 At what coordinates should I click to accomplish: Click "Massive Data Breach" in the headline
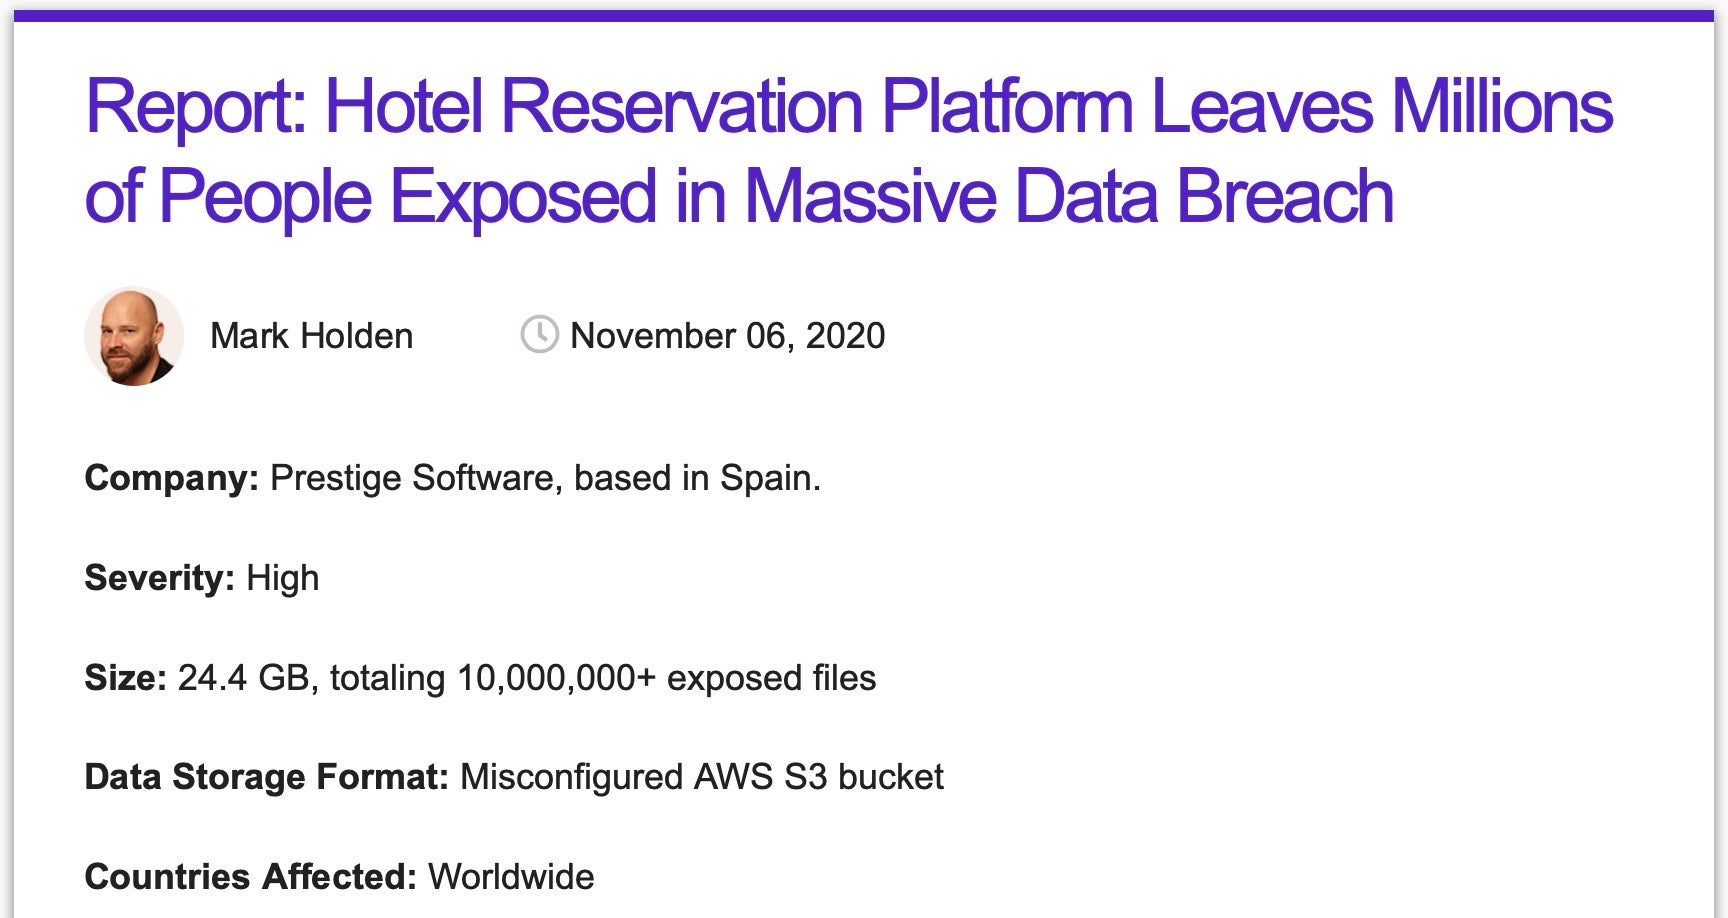pos(1069,196)
